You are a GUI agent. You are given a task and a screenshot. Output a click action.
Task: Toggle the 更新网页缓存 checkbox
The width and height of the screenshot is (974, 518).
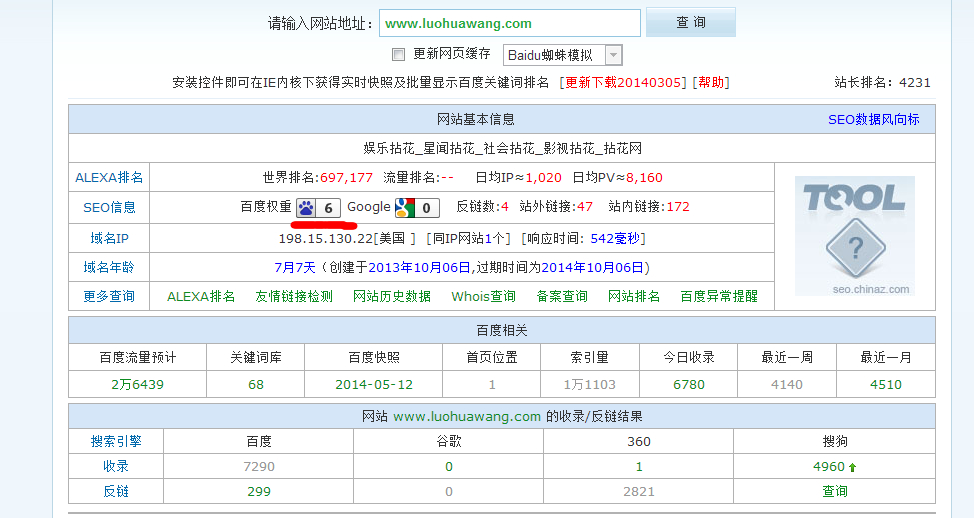[x=398, y=55]
